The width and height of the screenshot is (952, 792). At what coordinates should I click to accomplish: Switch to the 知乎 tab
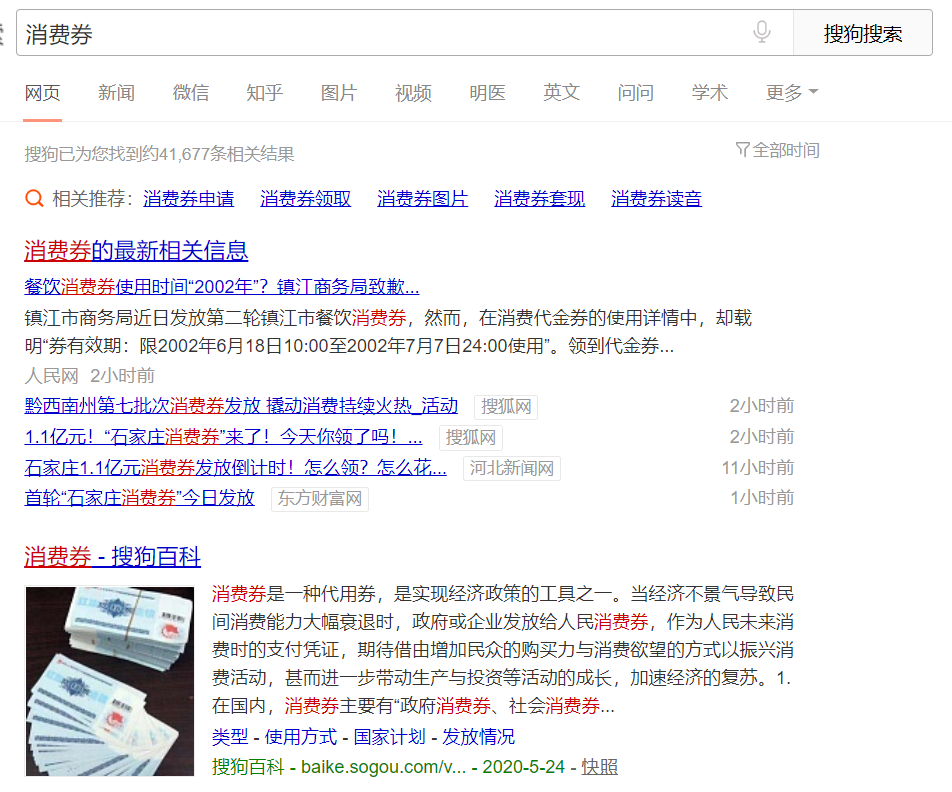265,92
